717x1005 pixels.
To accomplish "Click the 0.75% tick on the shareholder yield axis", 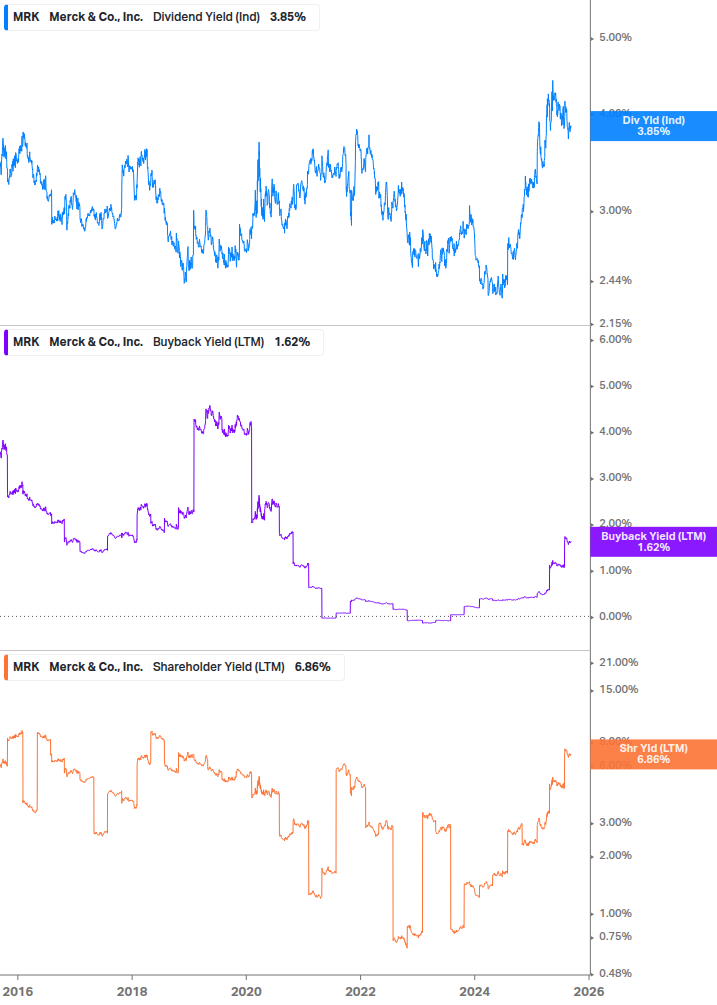I will (x=615, y=936).
